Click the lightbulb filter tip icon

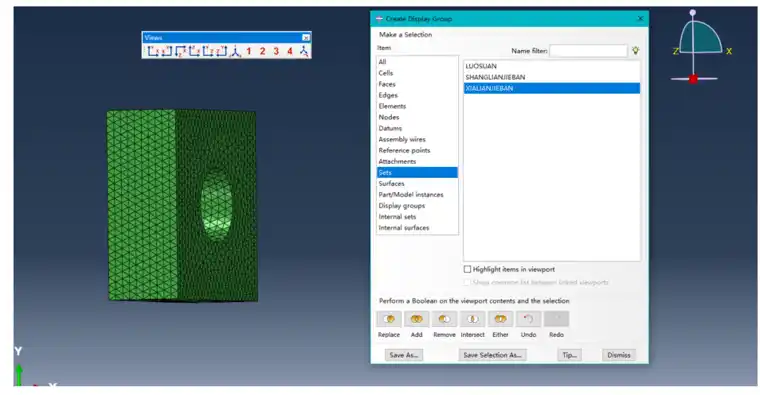click(635, 50)
